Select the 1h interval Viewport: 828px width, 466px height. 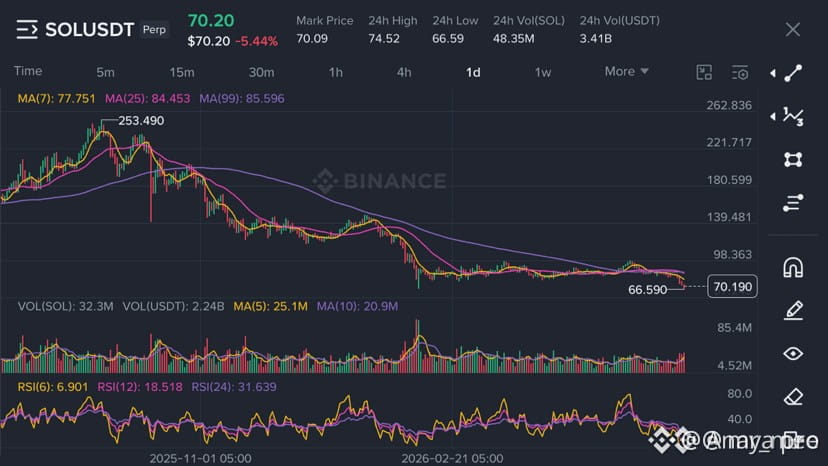tap(335, 72)
